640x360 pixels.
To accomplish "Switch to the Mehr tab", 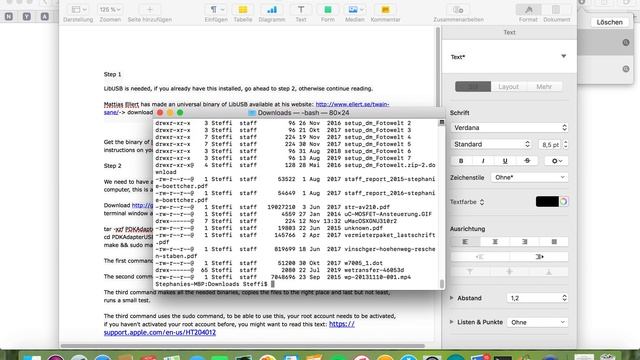I will (544, 87).
